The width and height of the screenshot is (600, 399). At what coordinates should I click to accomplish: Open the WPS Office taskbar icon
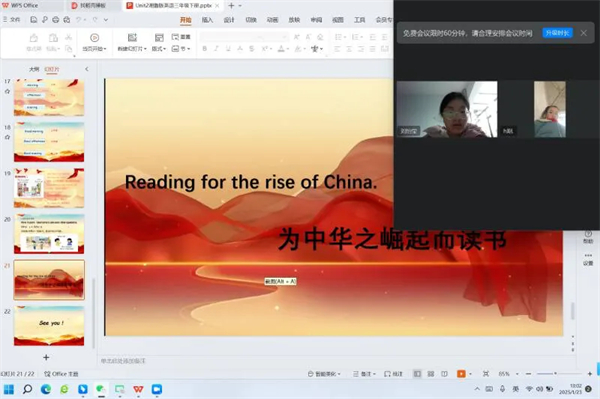click(x=138, y=389)
